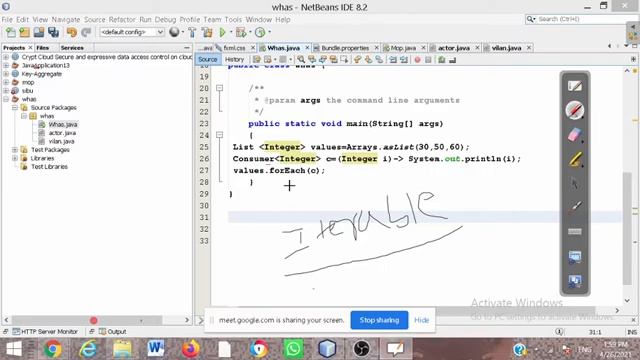Open the Navigate menu
Screen dimensions: 640x360
click(x=66, y=20)
